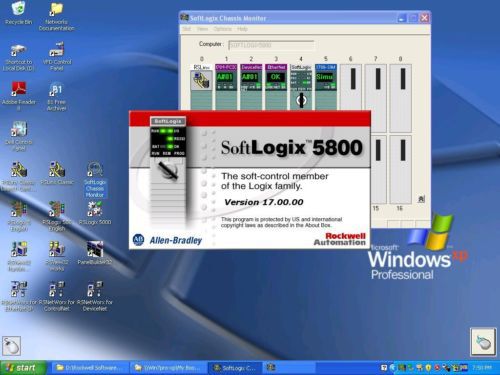Open the RSLogix 5000 desktop shortcut

click(95, 213)
